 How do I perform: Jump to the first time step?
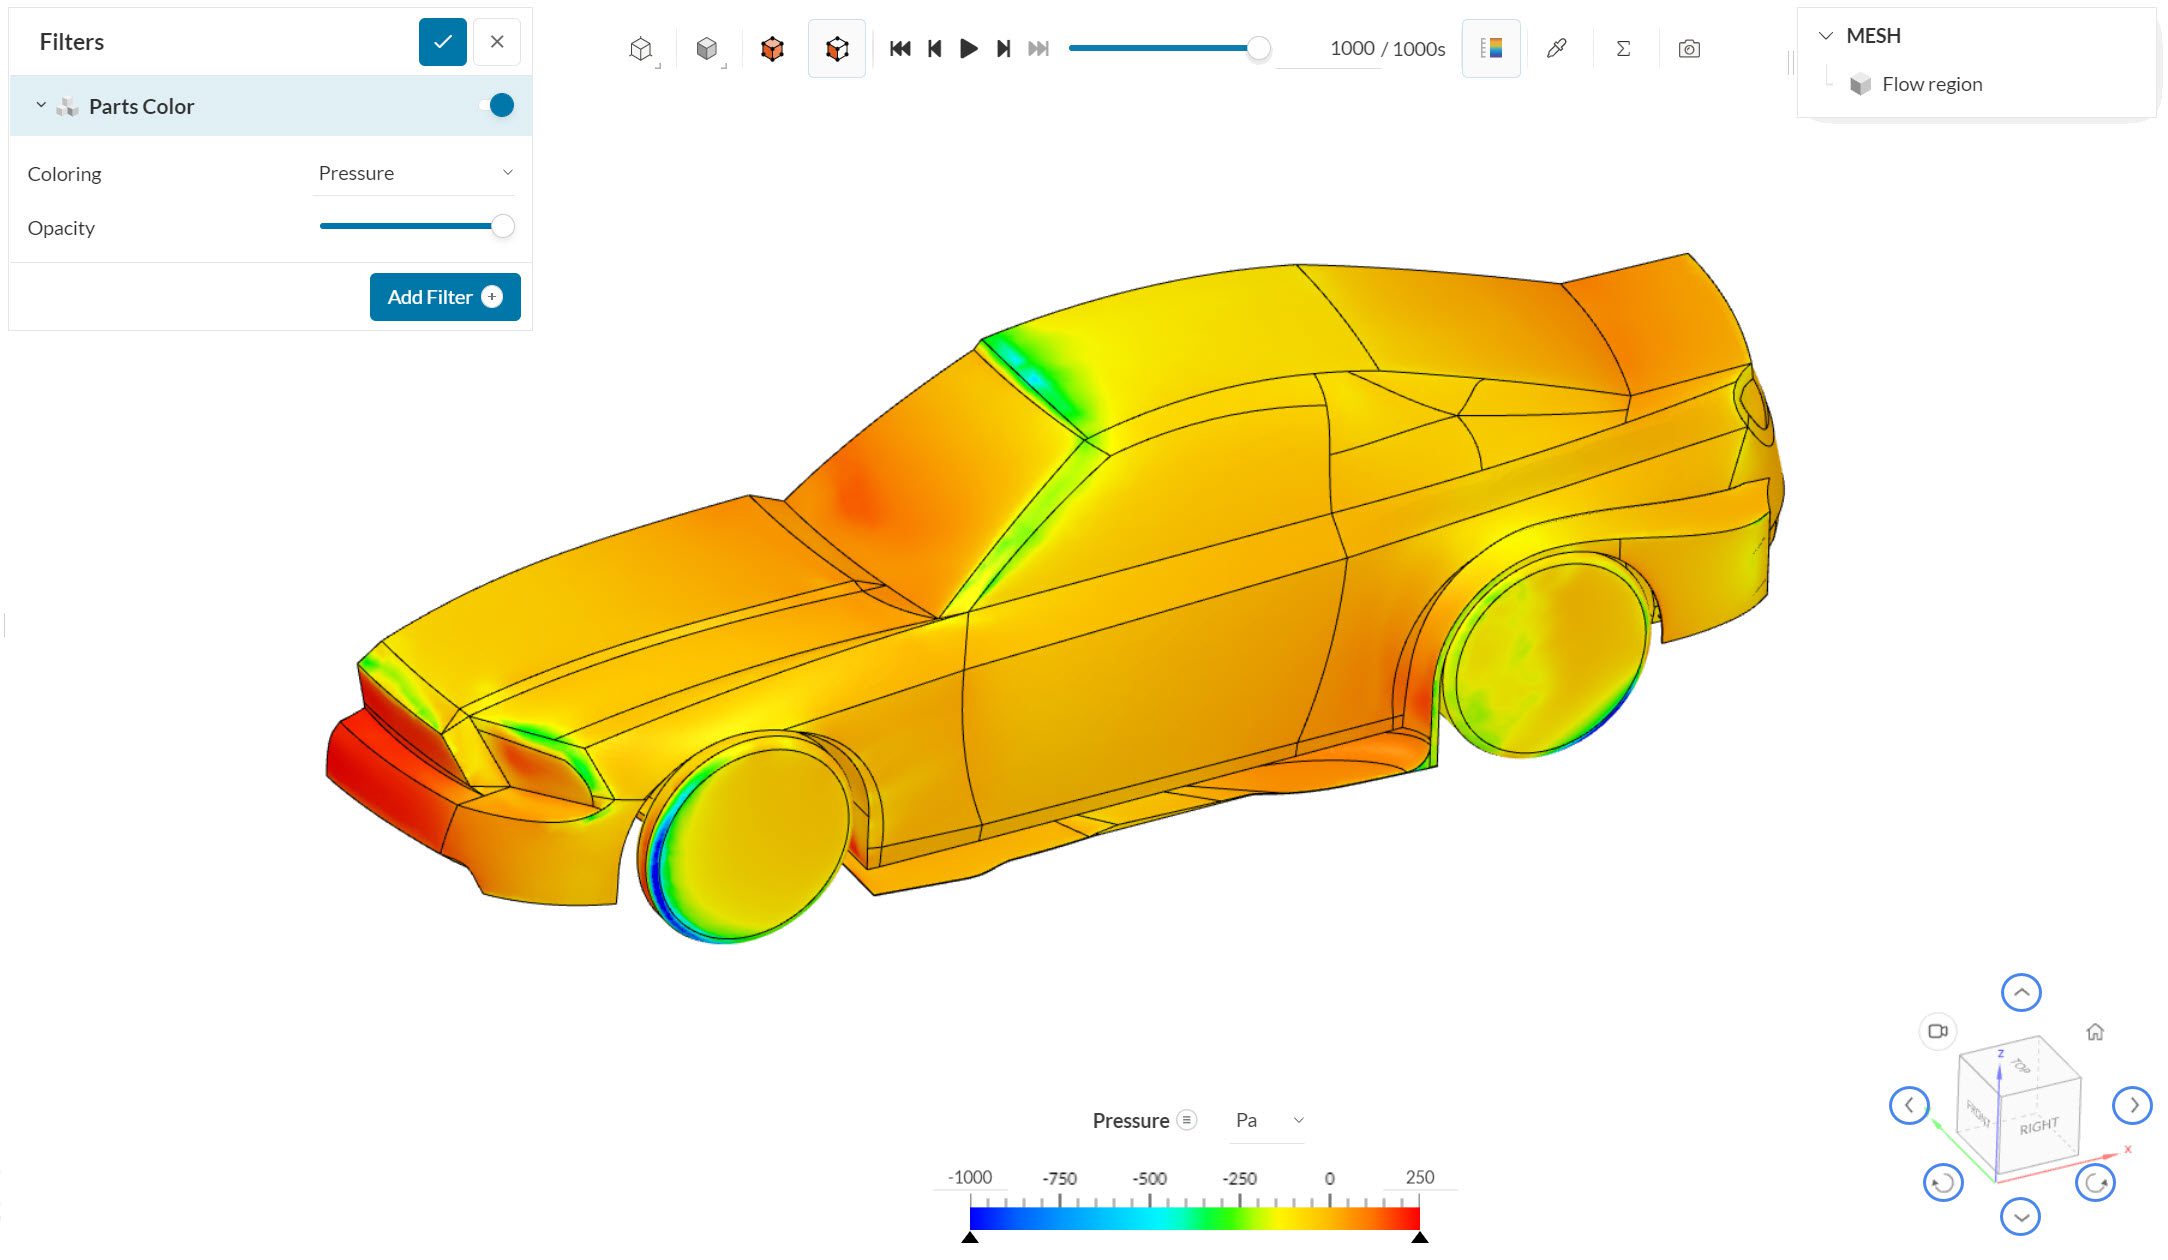click(899, 49)
